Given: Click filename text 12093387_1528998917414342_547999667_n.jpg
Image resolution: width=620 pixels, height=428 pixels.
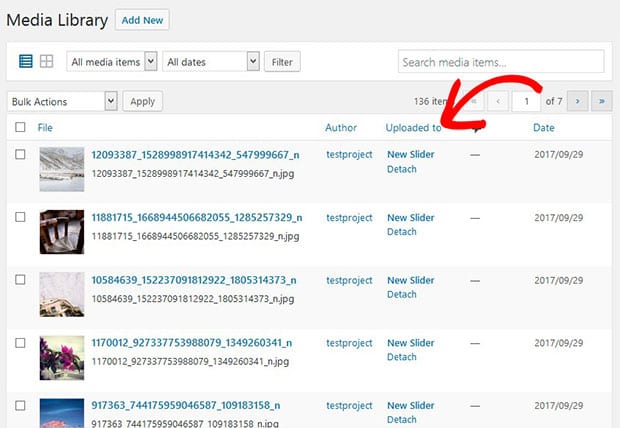Looking at the screenshot, I should pos(193,174).
